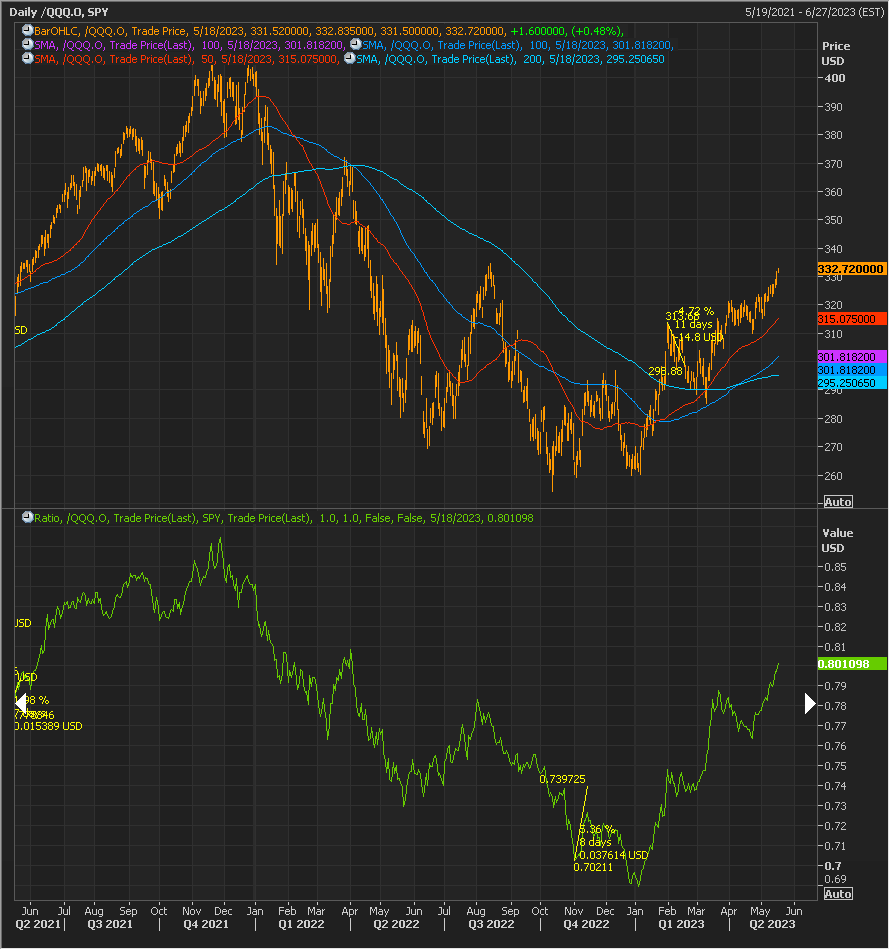Screen dimensions: 890x950
Task: Click the Q2 2023 time axis label
Action: pos(772,925)
